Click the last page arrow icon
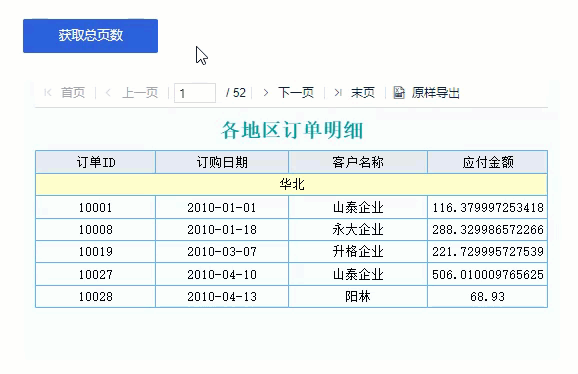This screenshot has height=374, width=578. coord(338,92)
